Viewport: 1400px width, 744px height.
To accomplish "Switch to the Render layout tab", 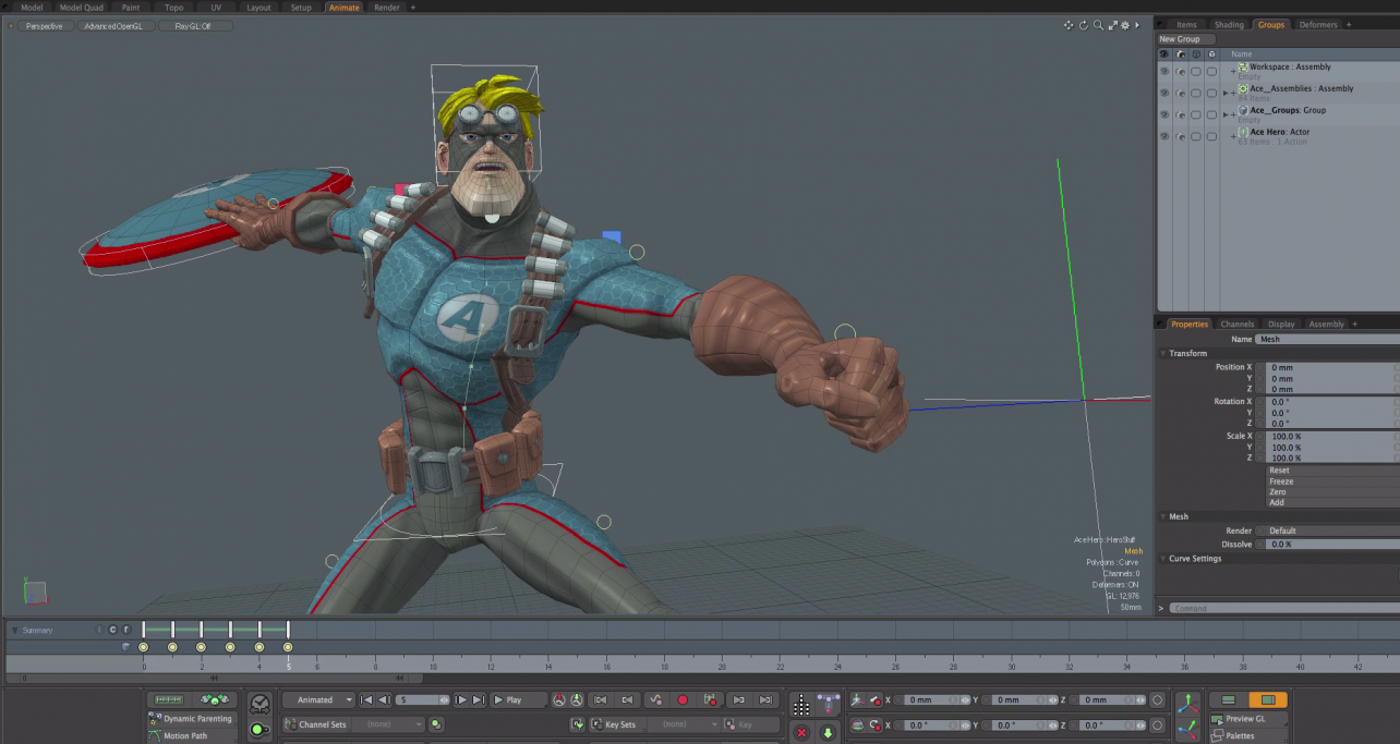I will pos(387,7).
